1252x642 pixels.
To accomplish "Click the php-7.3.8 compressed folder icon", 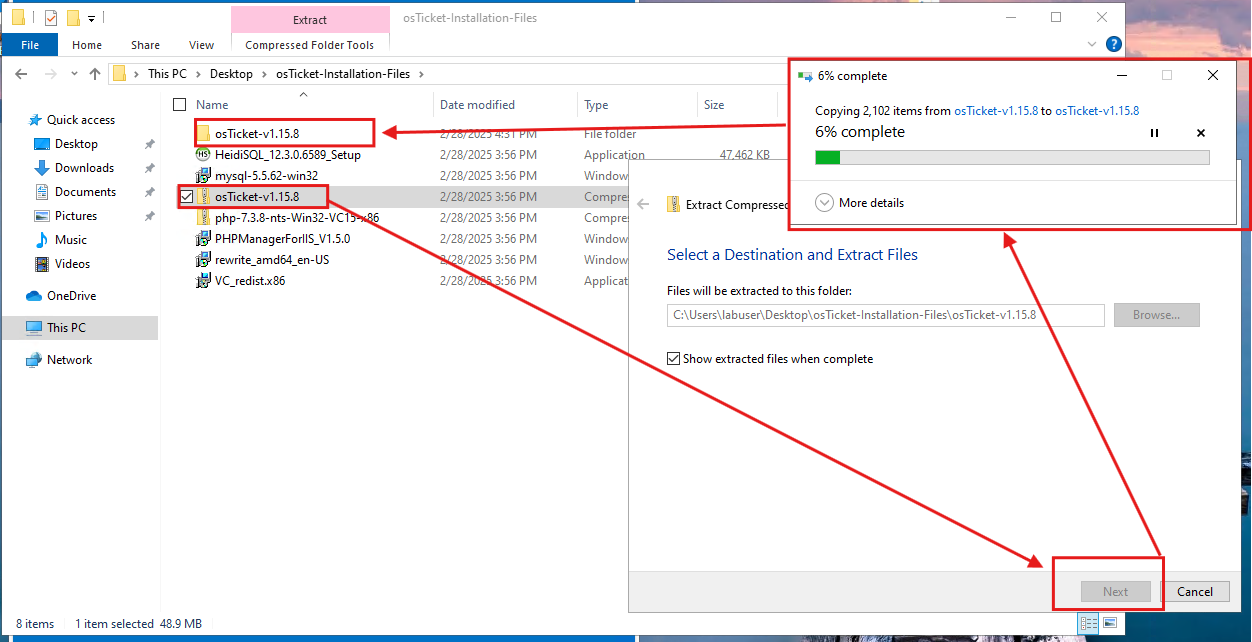I will point(204,218).
